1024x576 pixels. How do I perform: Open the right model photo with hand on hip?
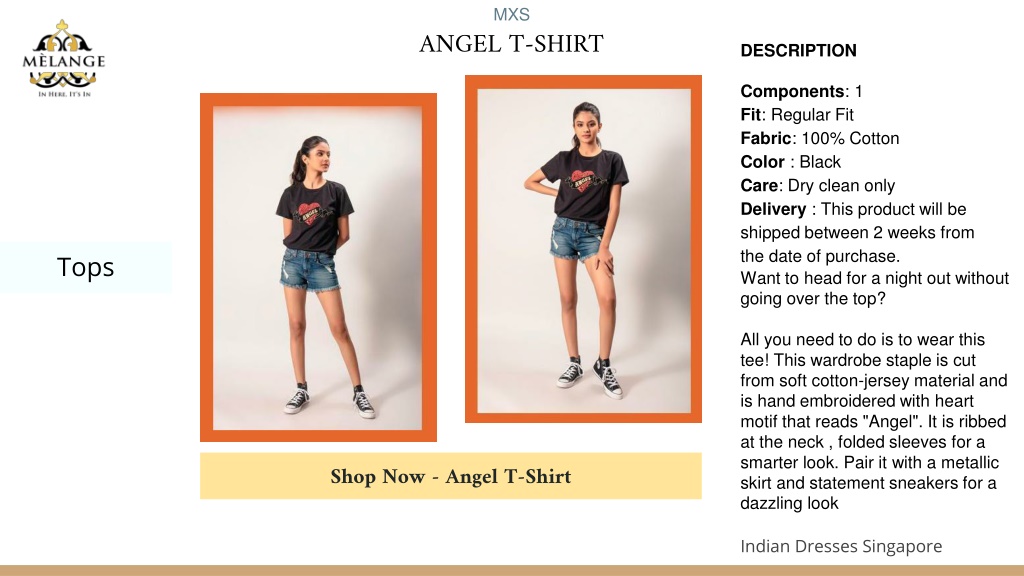pyautogui.click(x=584, y=251)
